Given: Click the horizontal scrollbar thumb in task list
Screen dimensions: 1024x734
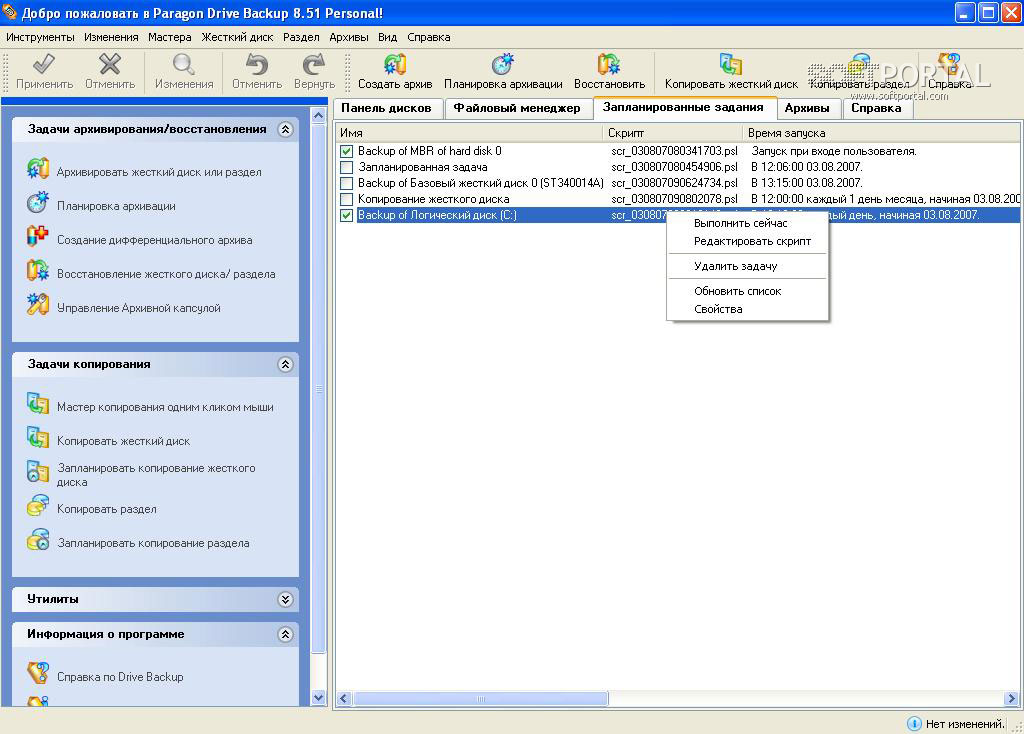Looking at the screenshot, I should 480,699.
